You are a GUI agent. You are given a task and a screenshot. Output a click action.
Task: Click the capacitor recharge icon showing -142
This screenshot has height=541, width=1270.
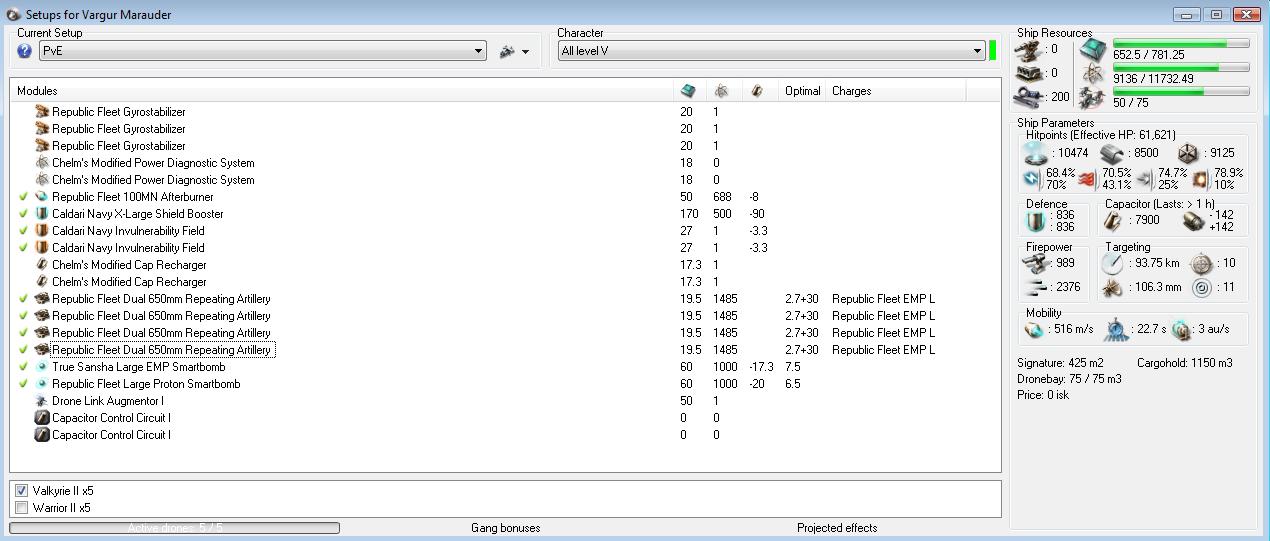tap(1192, 221)
